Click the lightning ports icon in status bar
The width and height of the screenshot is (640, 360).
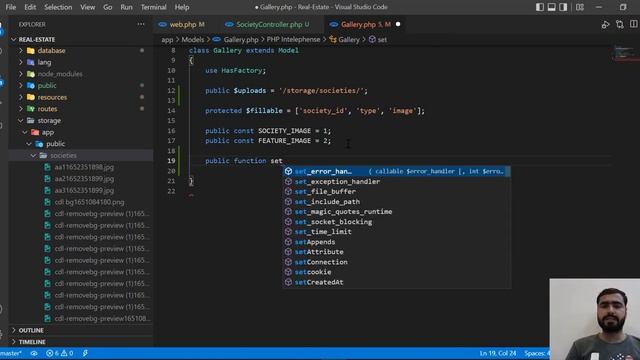(85, 353)
